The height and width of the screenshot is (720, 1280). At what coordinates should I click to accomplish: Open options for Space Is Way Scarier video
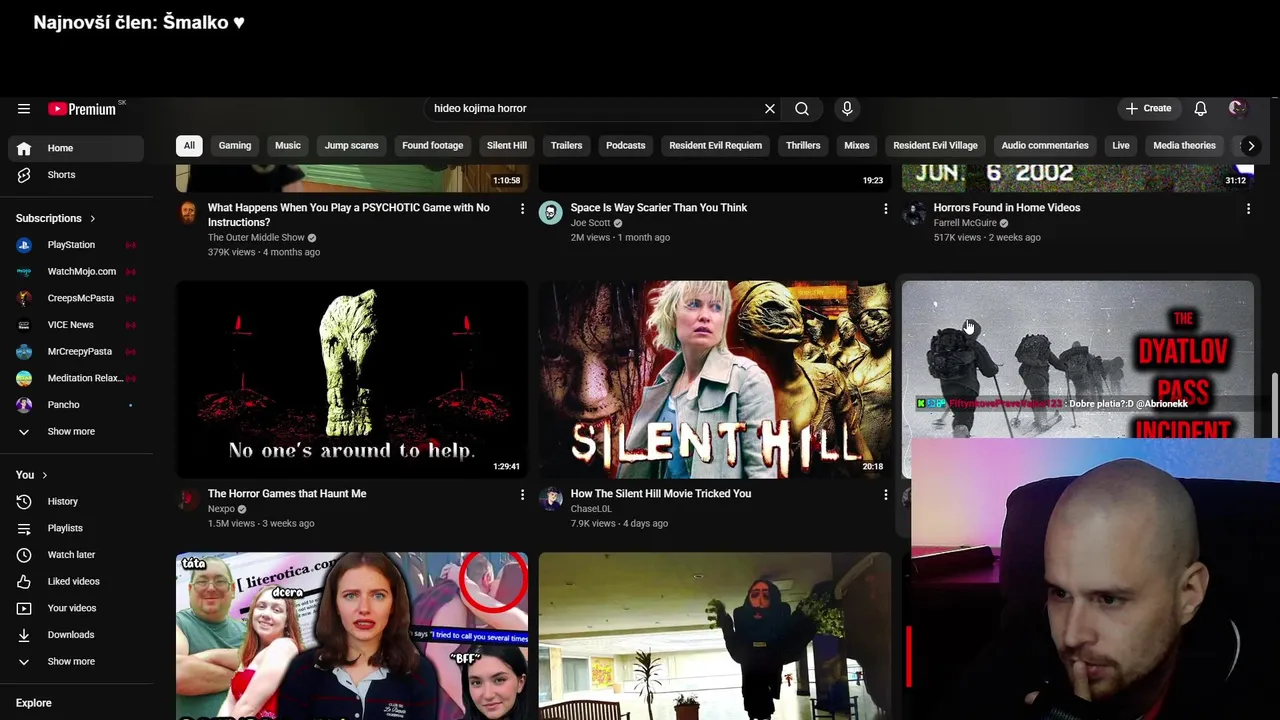click(x=885, y=209)
